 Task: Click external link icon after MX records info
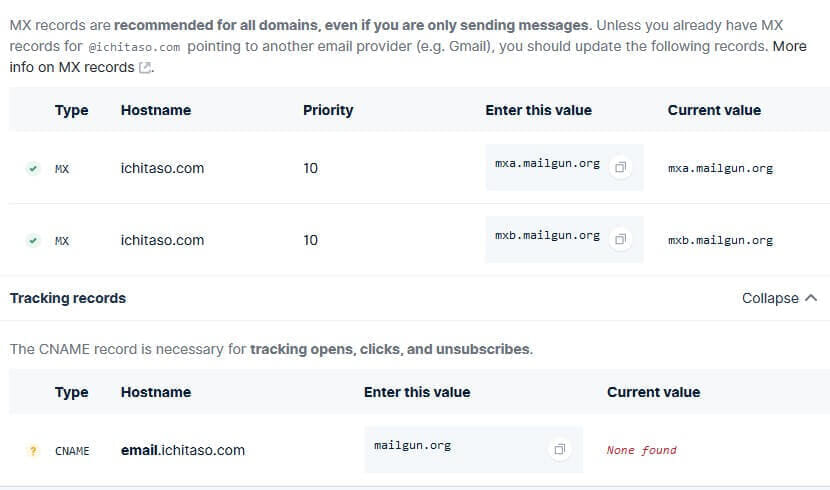[x=146, y=67]
